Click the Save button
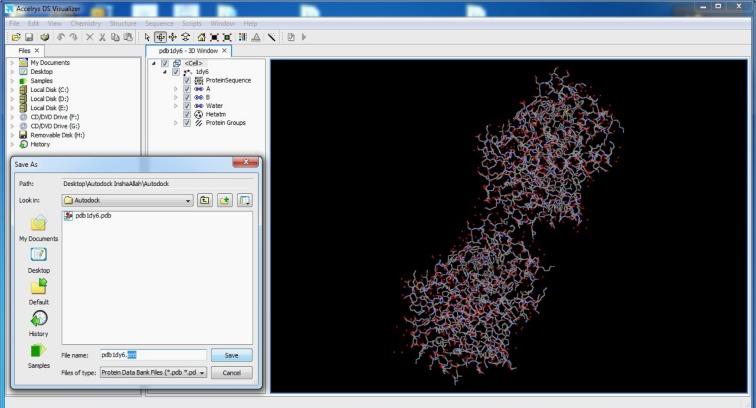The width and height of the screenshot is (756, 408). [x=231, y=355]
